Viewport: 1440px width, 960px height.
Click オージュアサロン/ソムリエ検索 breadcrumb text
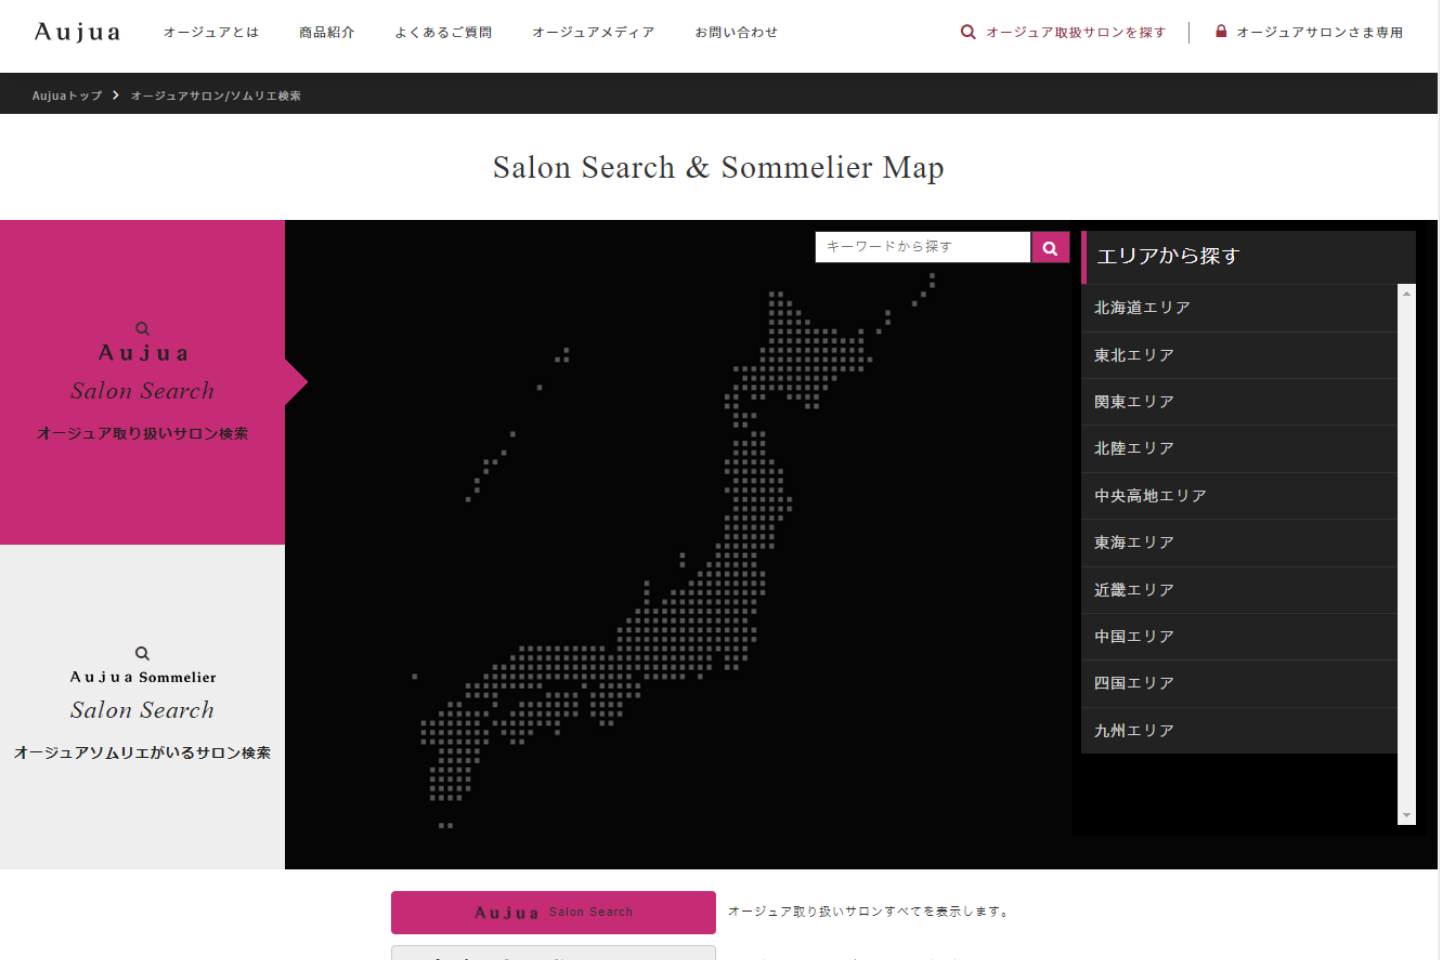click(x=216, y=95)
